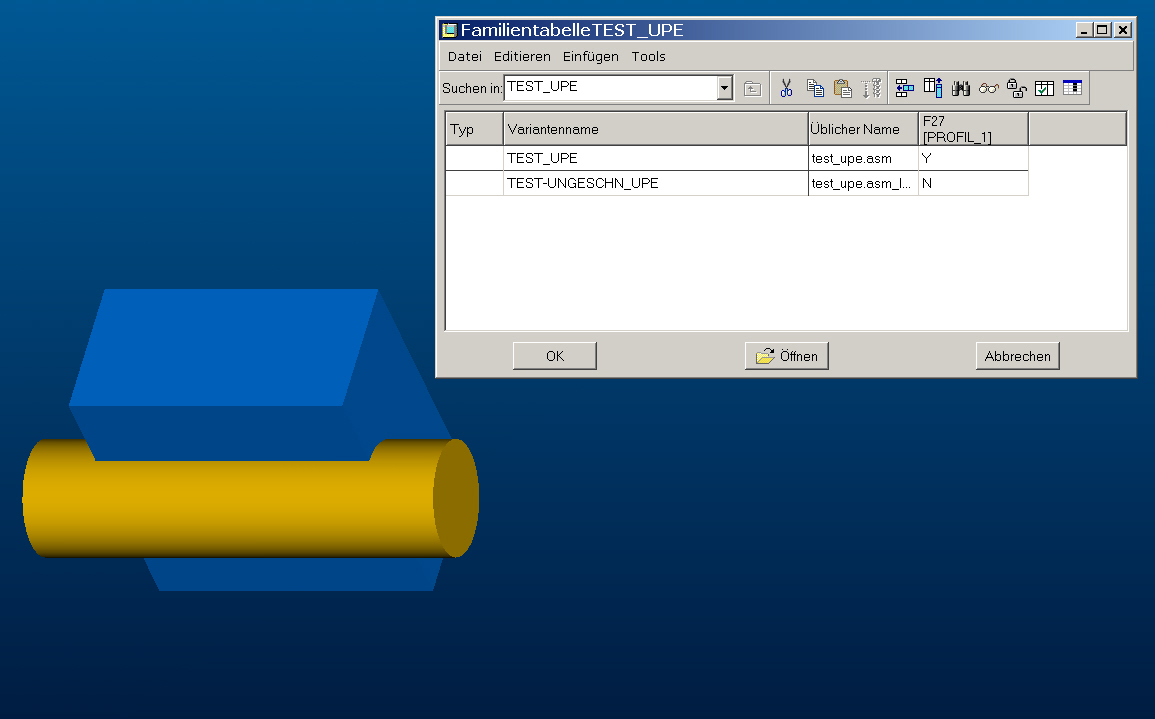Click the Typ cell of TEST_UPE row
This screenshot has width=1155, height=719.
click(474, 158)
